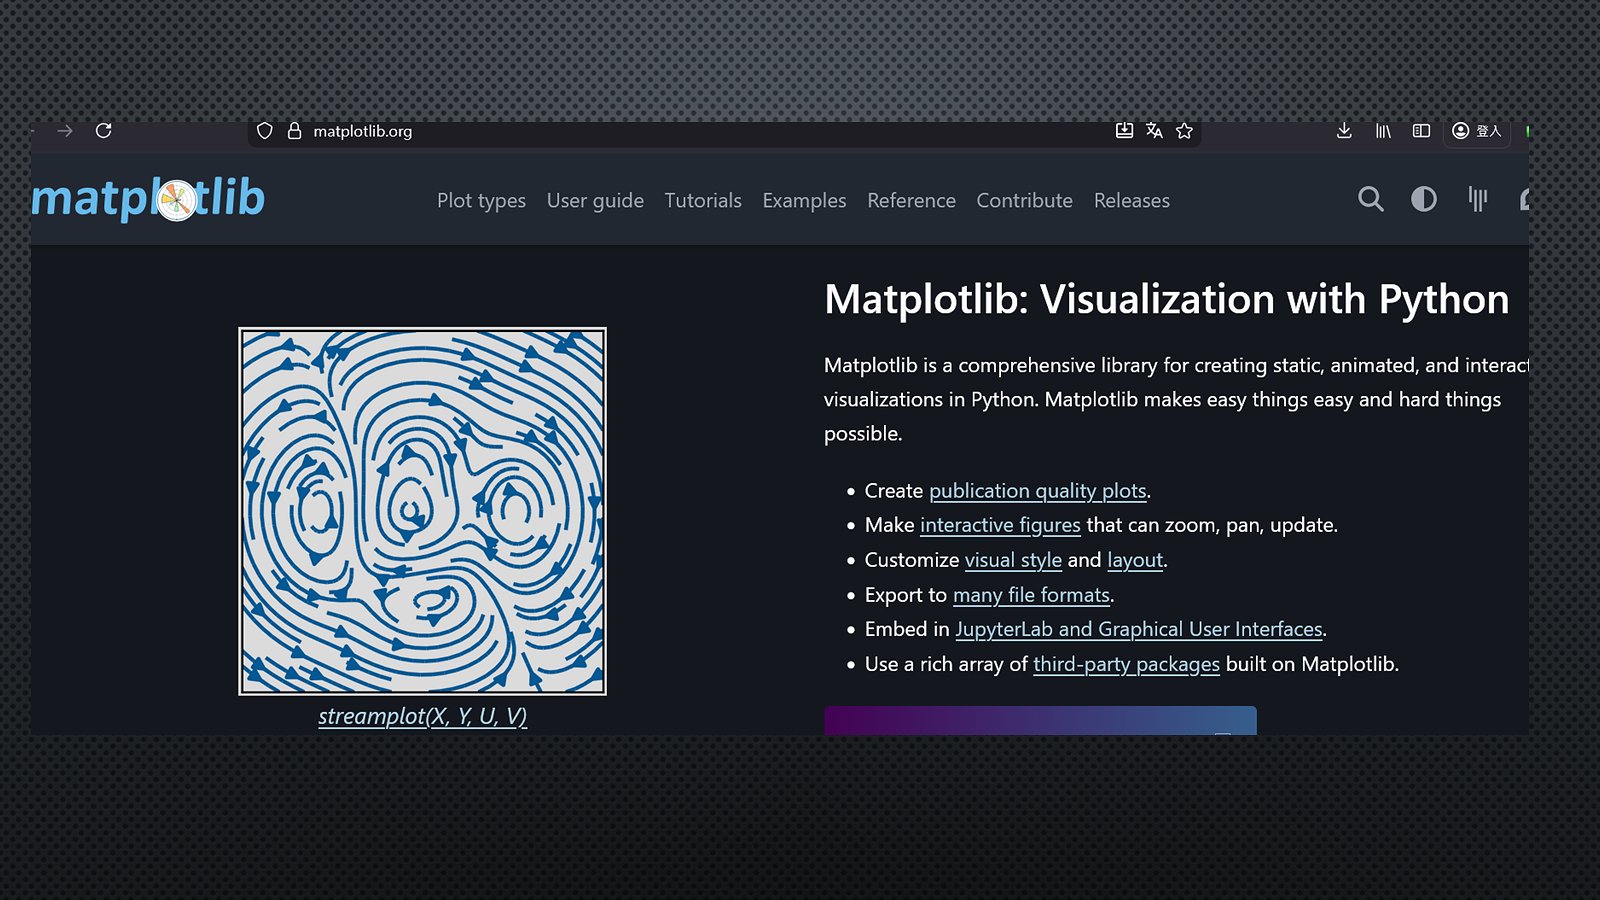Viewport: 1600px width, 900px height.
Task: Reload the page with the refresh icon
Action: tap(103, 131)
